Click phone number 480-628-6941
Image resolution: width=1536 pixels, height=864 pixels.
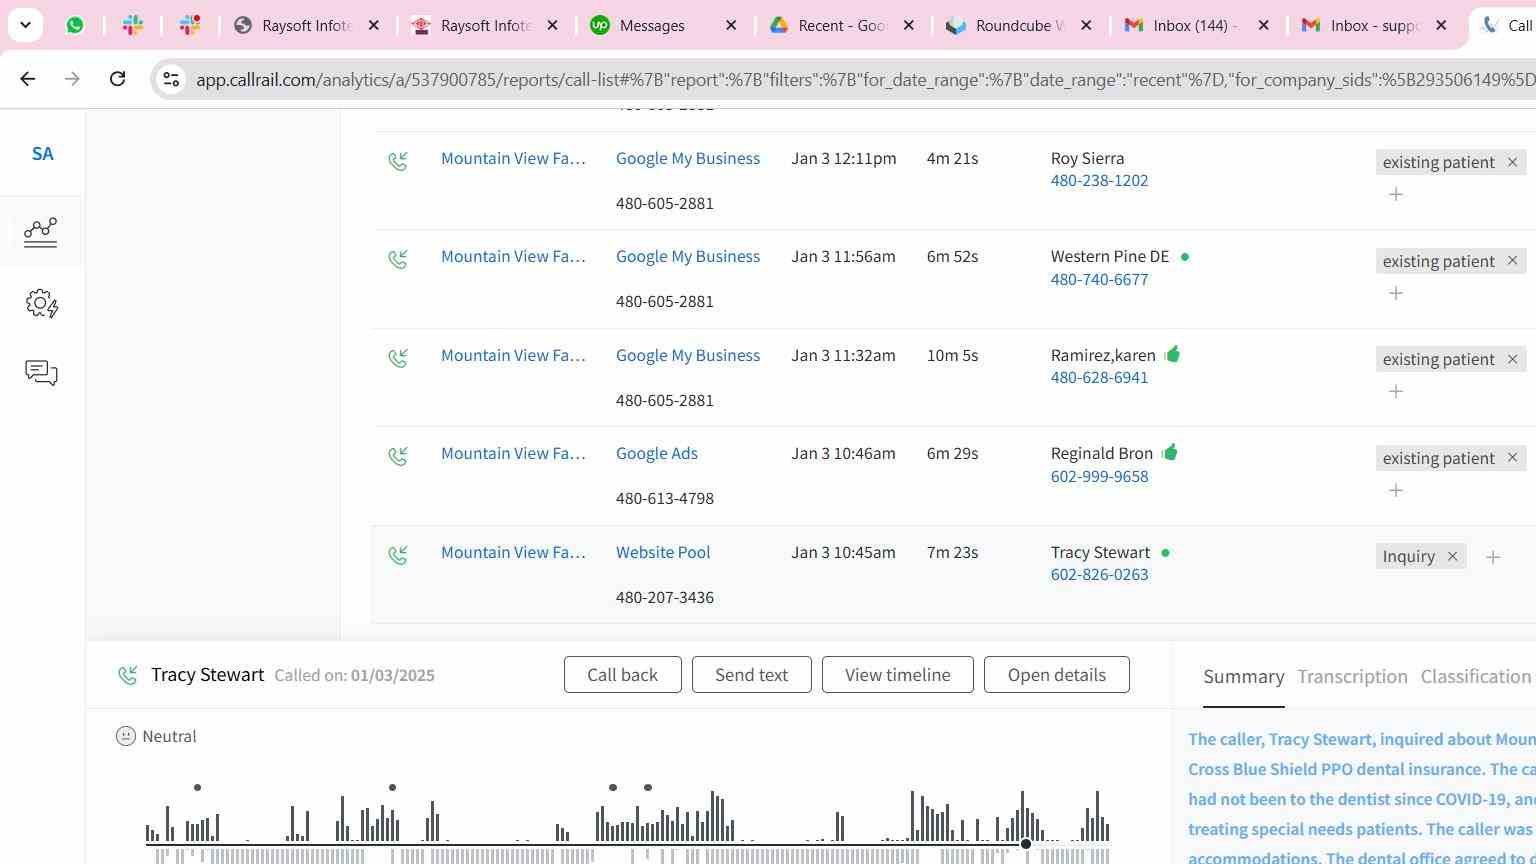(1099, 378)
